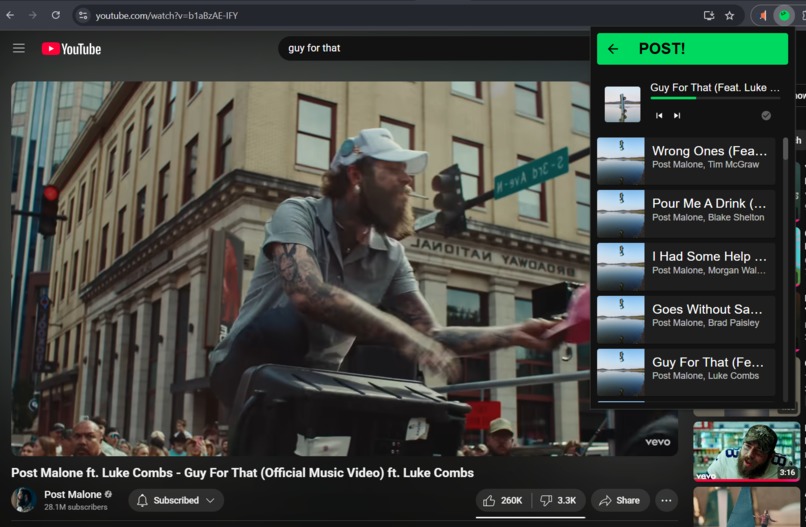Click the 'Wrong Ones' album thumbnail
The width and height of the screenshot is (806, 527).
pos(620,161)
